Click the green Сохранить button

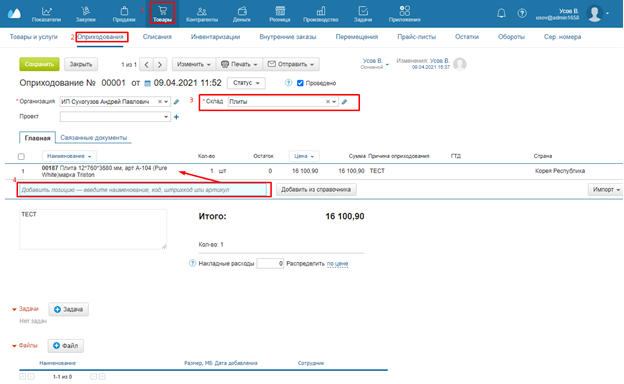[39, 64]
